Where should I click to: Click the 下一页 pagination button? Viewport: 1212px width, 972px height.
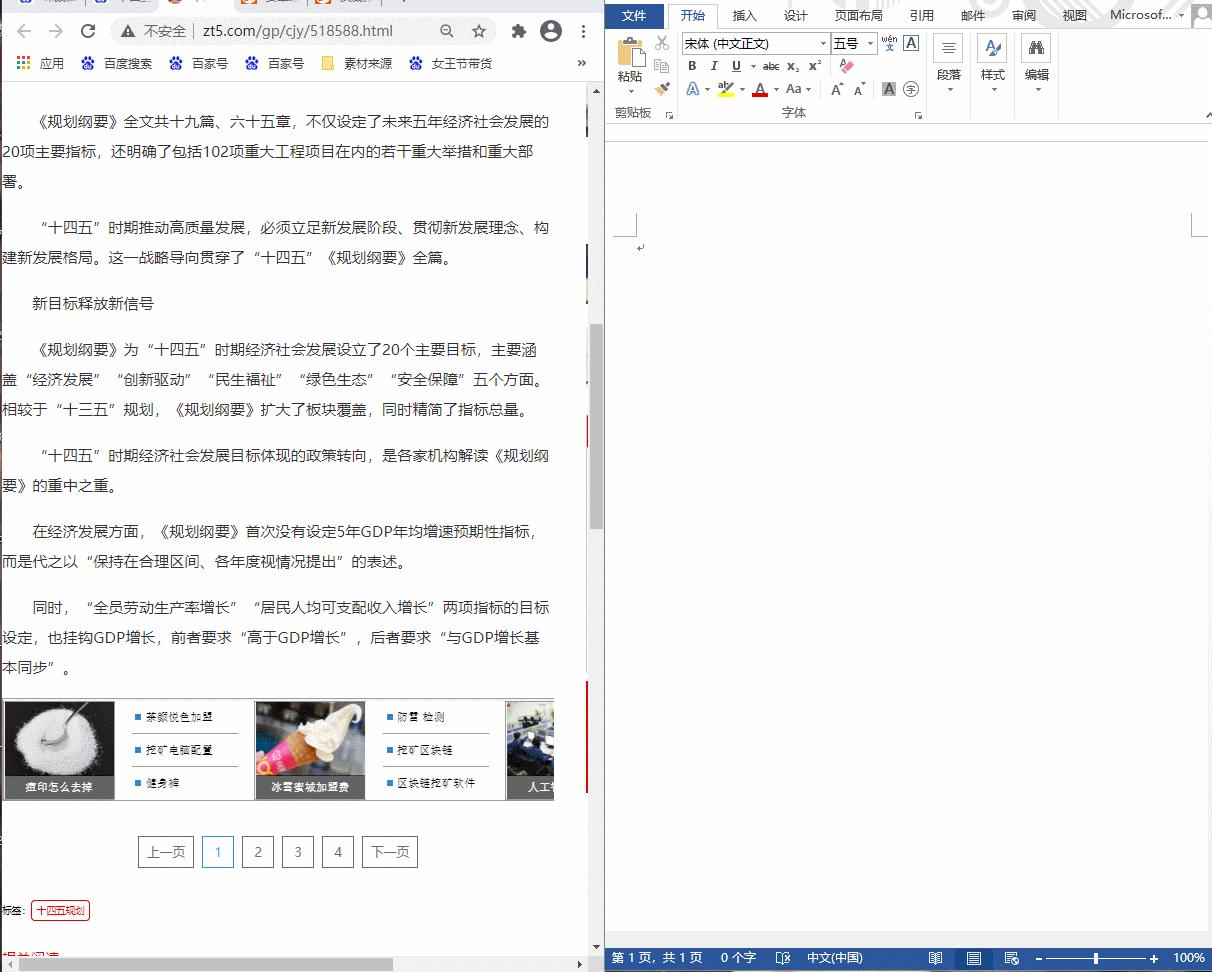pos(389,851)
